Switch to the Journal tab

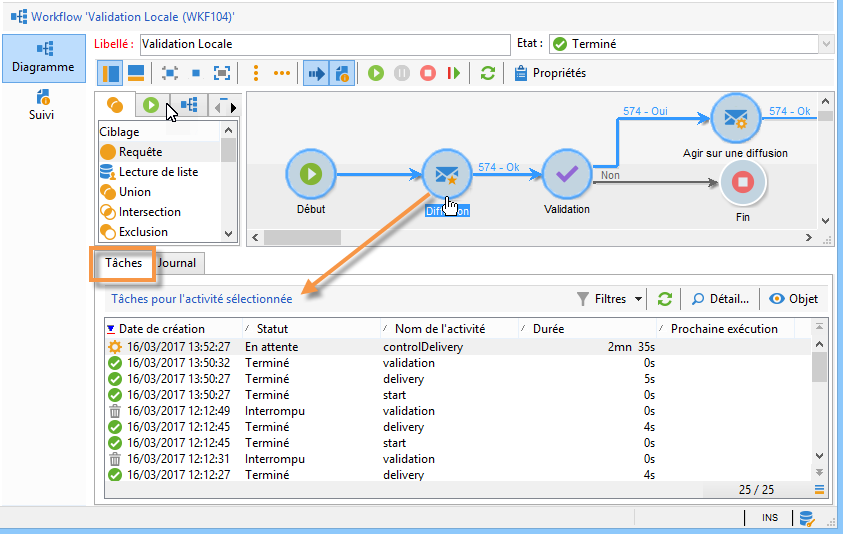pyautogui.click(x=177, y=263)
